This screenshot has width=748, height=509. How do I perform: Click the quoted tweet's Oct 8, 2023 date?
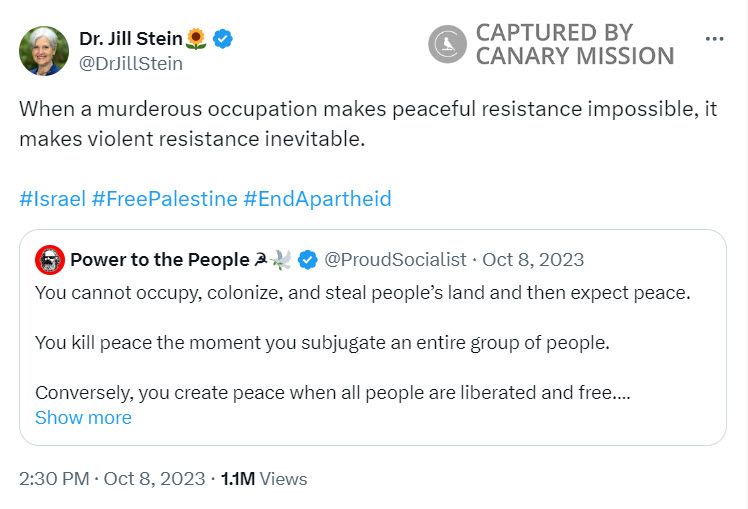(533, 260)
